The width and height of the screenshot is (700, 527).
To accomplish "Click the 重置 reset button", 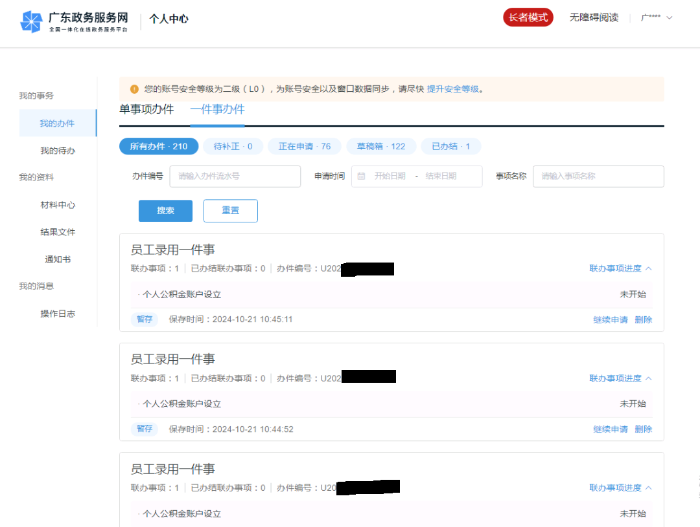I will click(230, 211).
